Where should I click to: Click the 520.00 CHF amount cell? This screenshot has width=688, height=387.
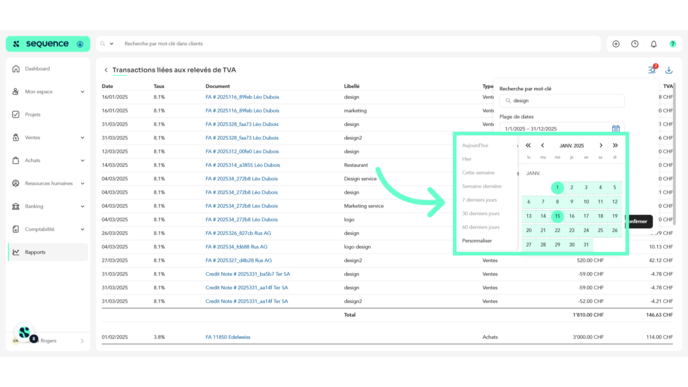590,260
